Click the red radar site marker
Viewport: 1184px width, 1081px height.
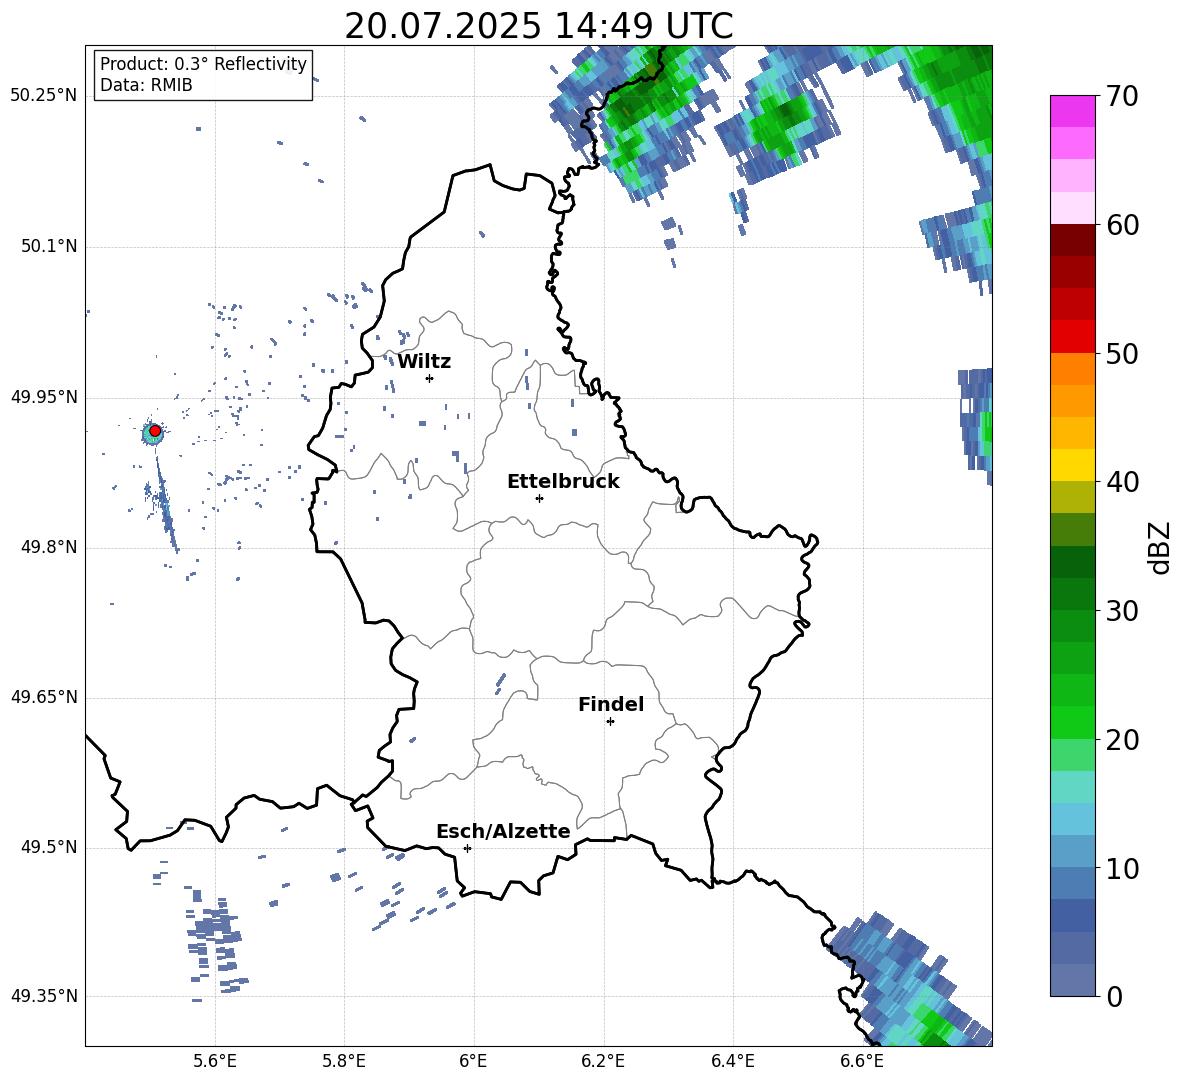click(x=155, y=431)
